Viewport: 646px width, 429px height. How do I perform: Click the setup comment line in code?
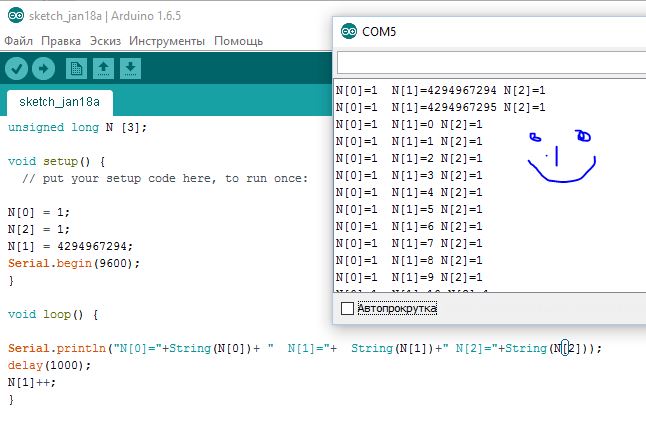point(165,178)
